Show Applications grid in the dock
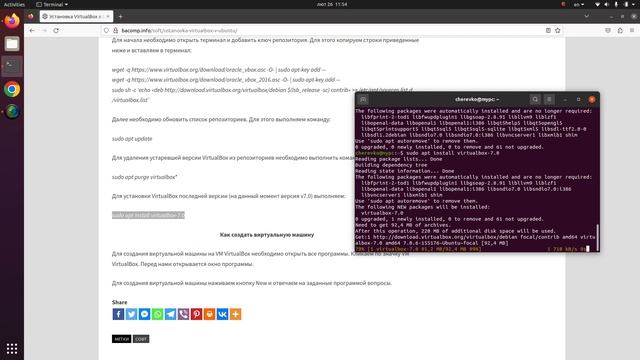Viewport: 640px width, 360px height. pyautogui.click(x=12, y=348)
